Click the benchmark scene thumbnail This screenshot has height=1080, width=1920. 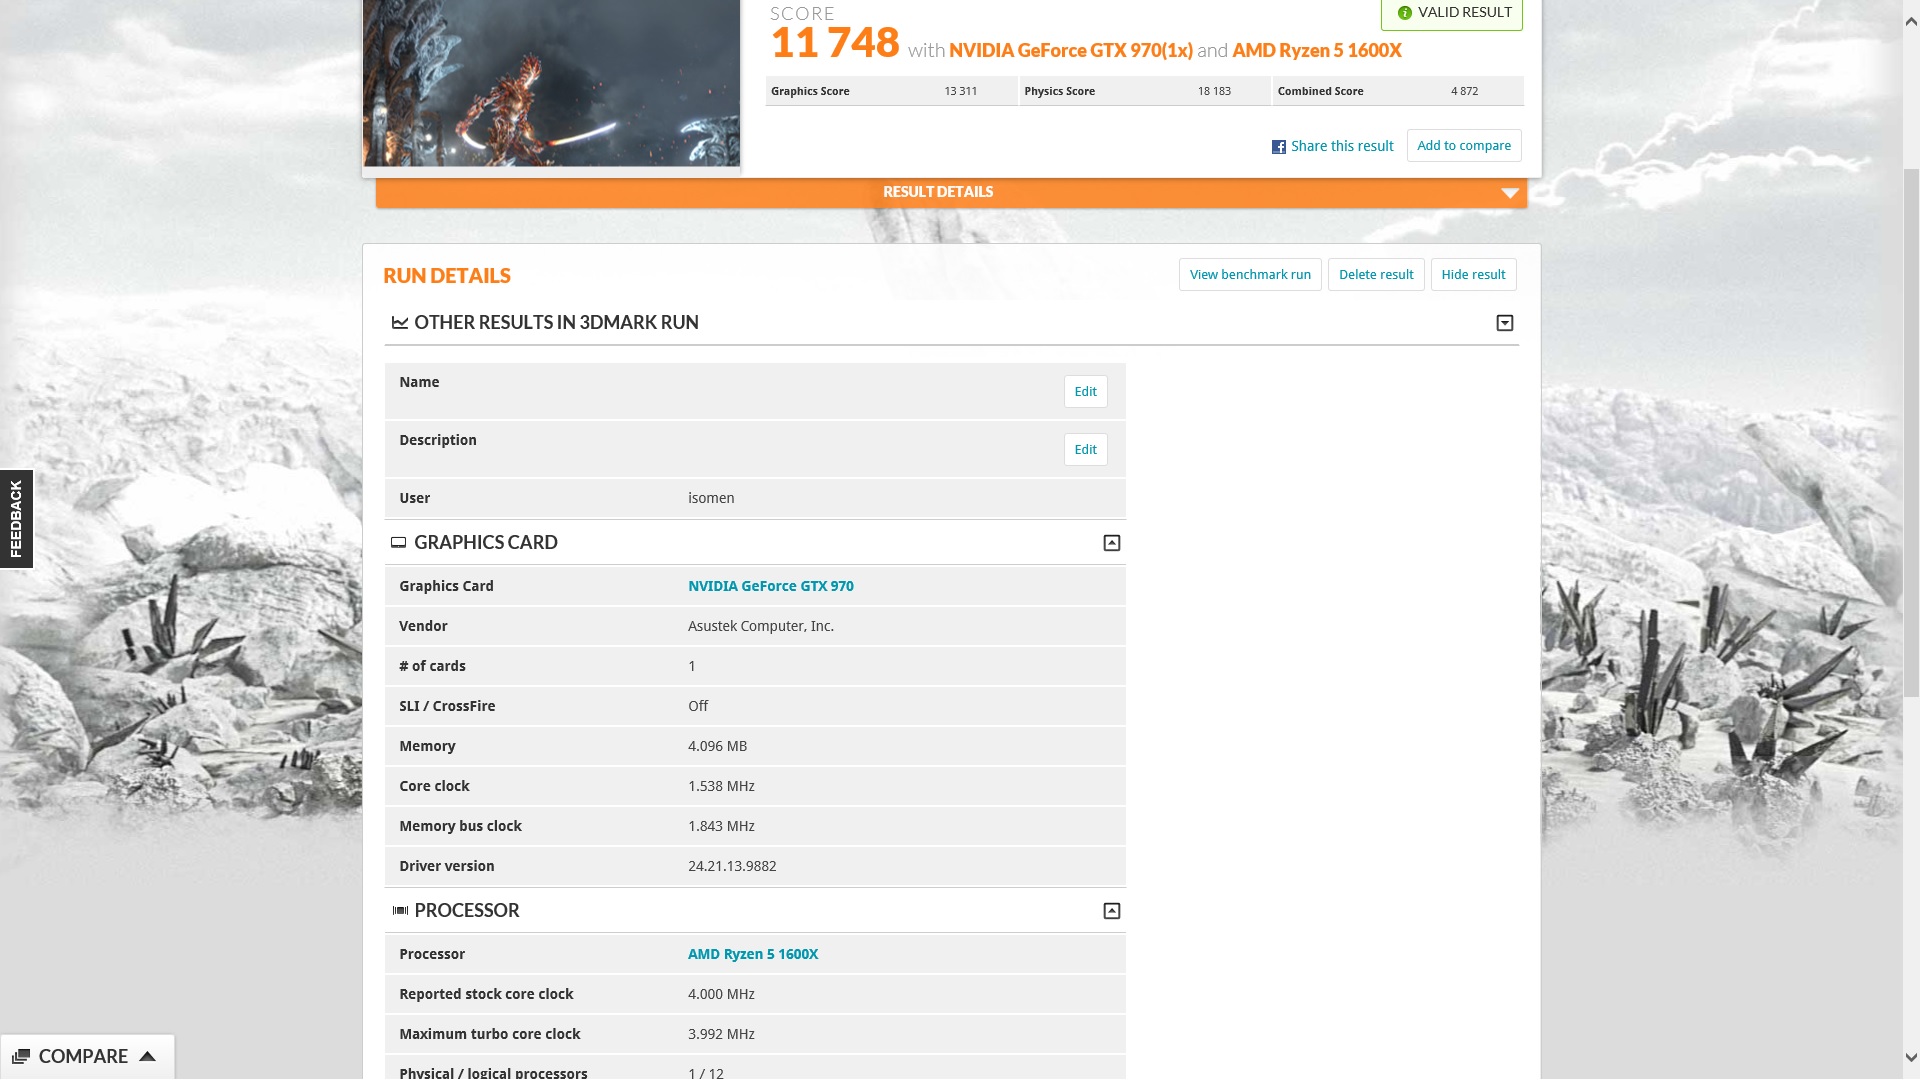tap(551, 82)
